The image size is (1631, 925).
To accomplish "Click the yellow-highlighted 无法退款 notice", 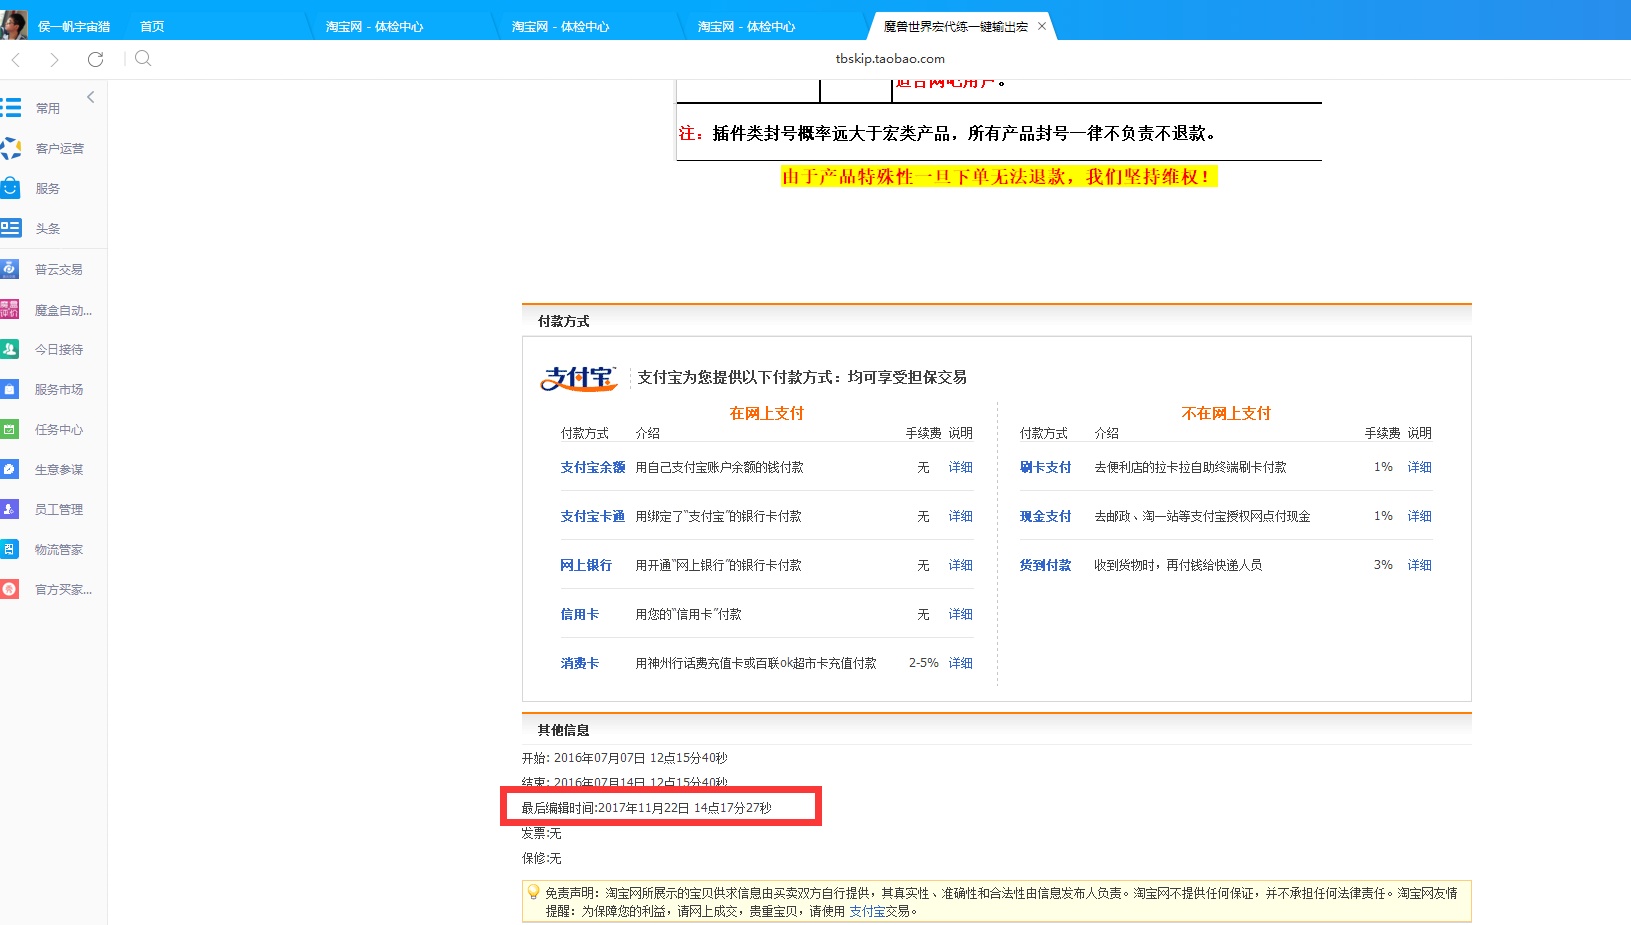I will click(999, 177).
